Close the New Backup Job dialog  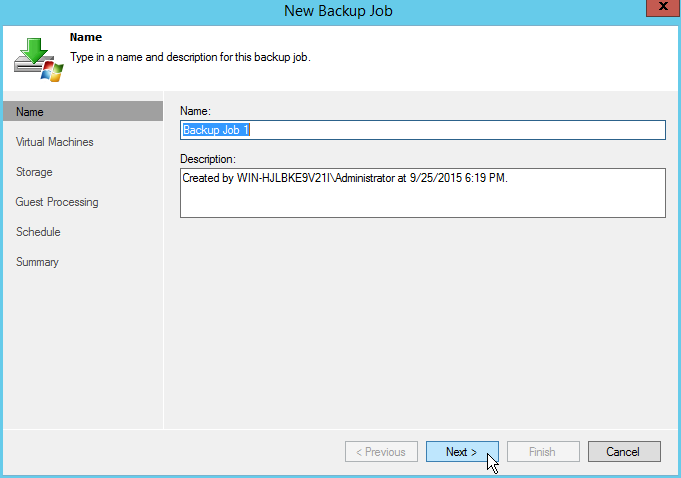click(x=656, y=9)
